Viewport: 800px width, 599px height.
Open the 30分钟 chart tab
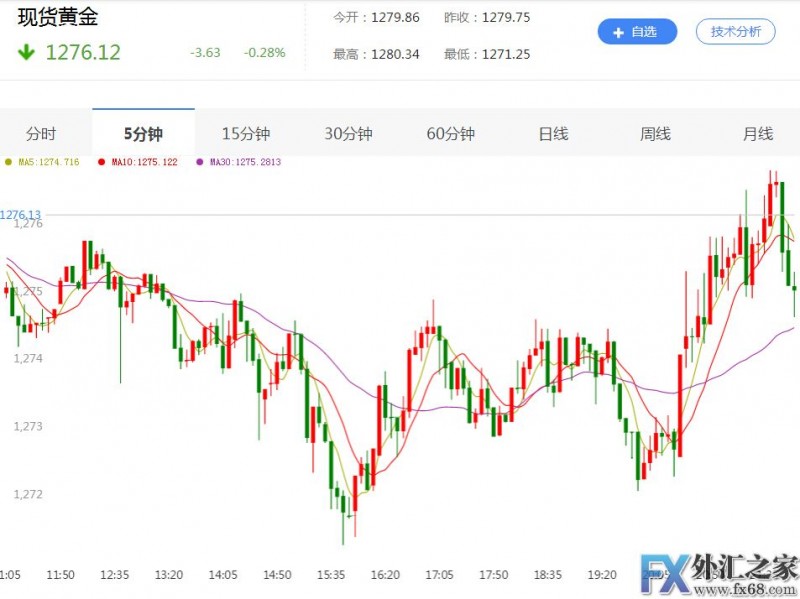tap(348, 134)
